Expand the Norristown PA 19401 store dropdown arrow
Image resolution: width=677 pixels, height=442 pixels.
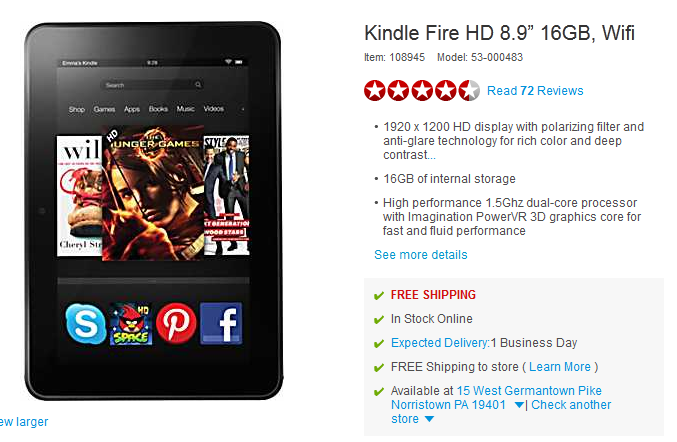coord(519,405)
